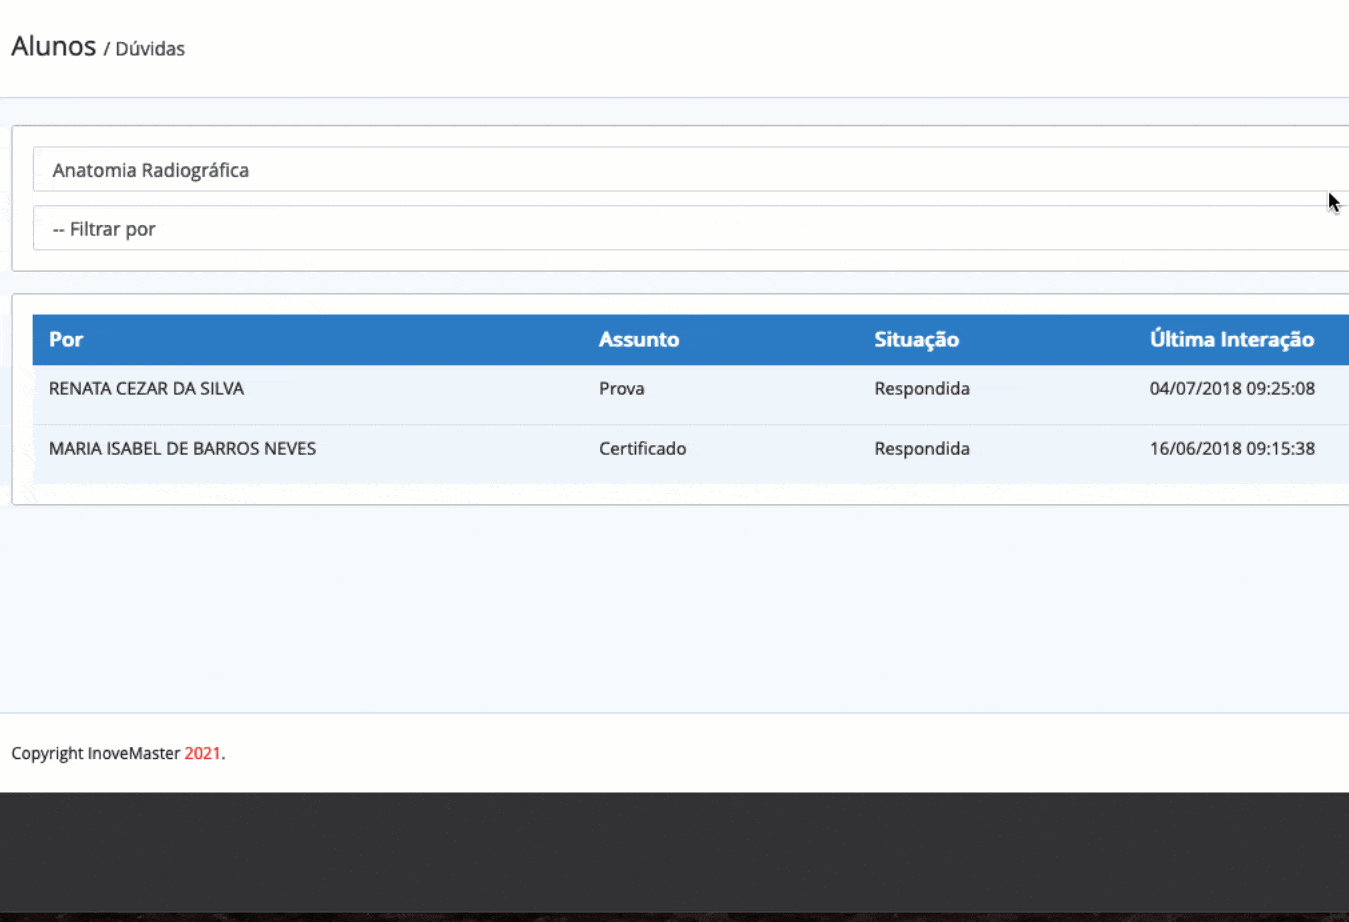
Task: Click the red 2021 footer link
Action: click(x=202, y=754)
